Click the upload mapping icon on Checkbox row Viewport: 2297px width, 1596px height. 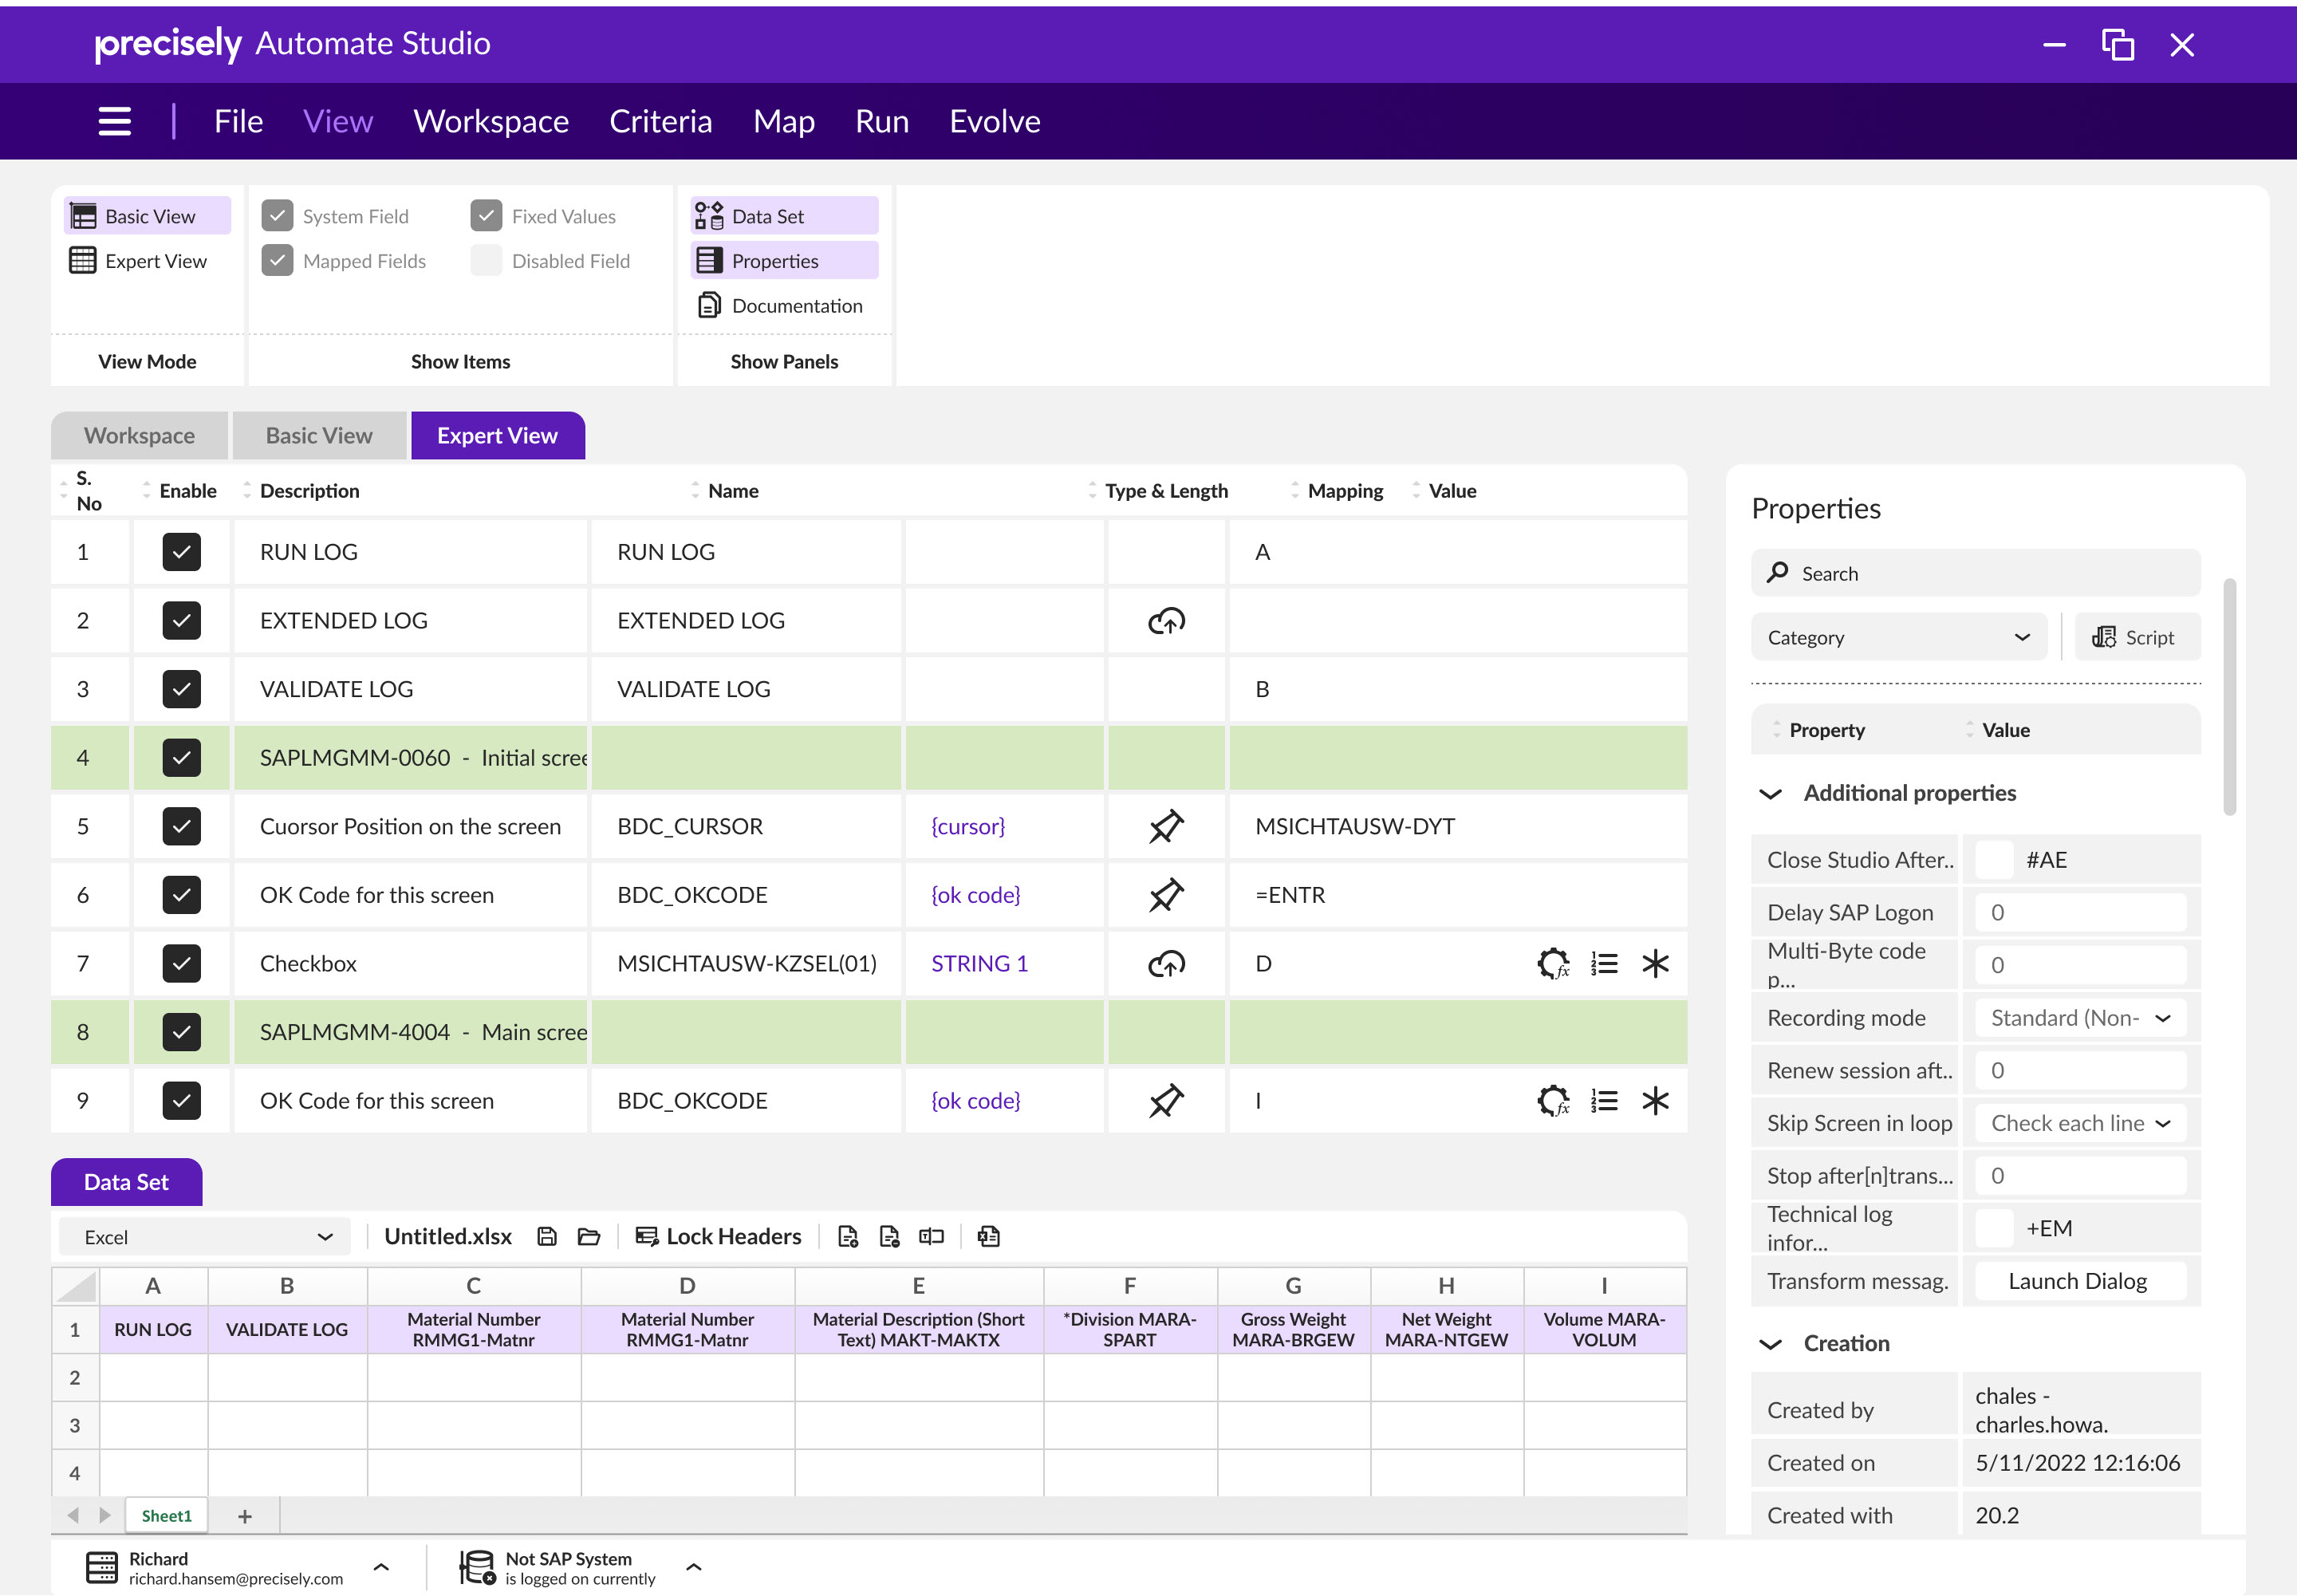tap(1166, 964)
